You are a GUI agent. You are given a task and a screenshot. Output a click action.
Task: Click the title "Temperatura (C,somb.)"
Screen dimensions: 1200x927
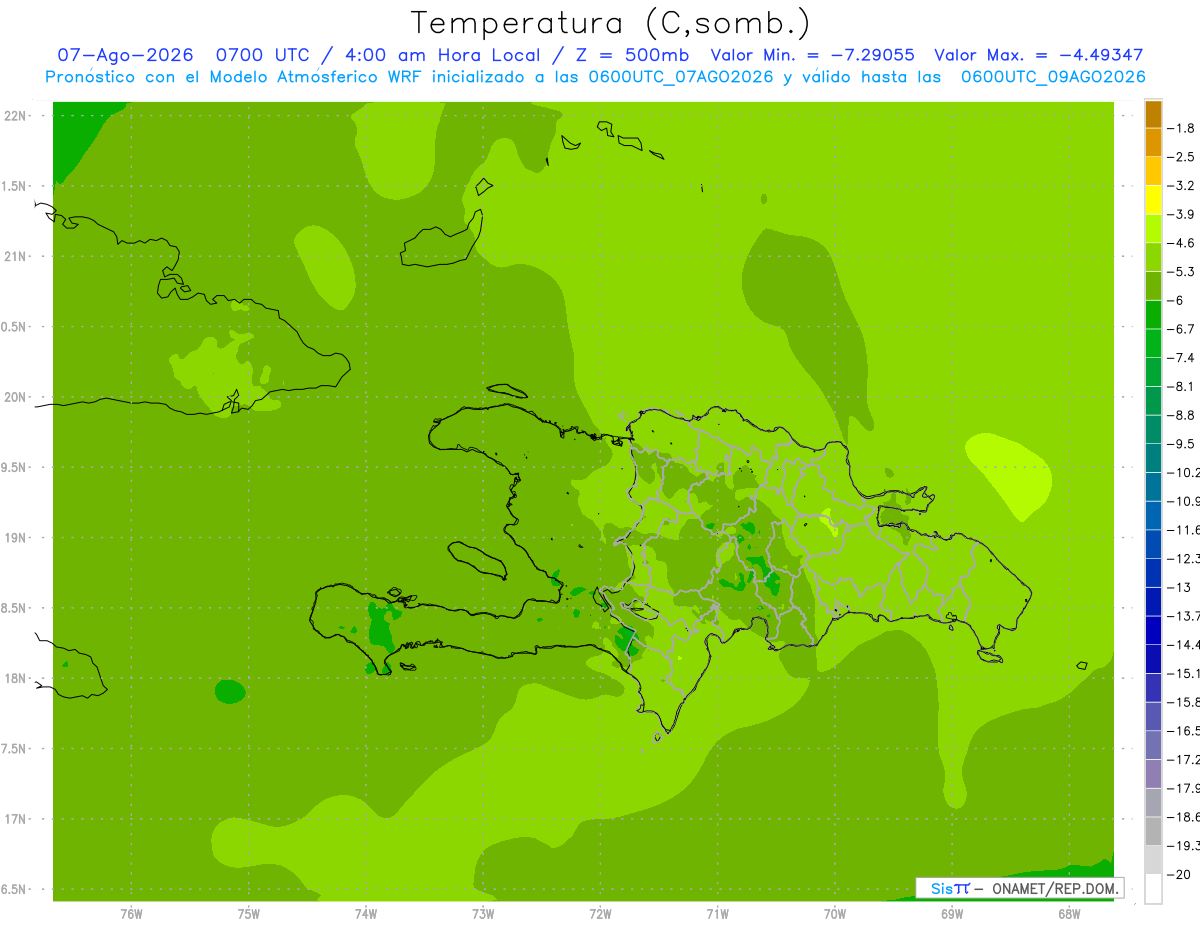tap(611, 23)
